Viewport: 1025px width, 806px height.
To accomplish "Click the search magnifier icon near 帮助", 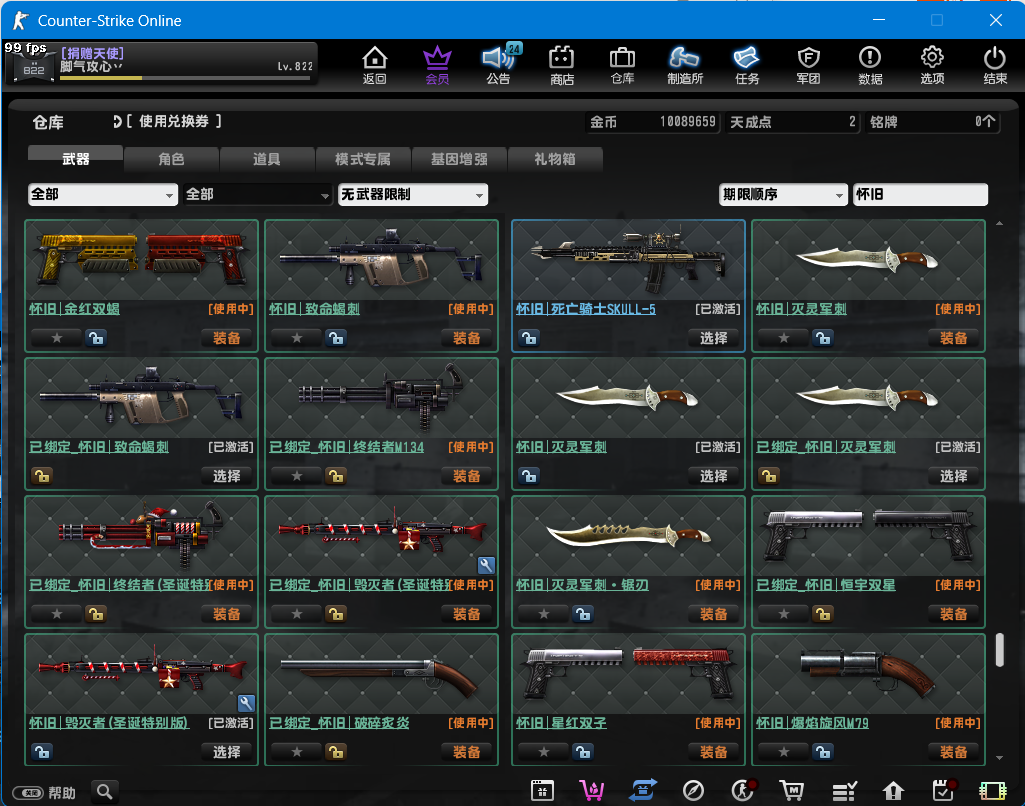I will click(105, 792).
